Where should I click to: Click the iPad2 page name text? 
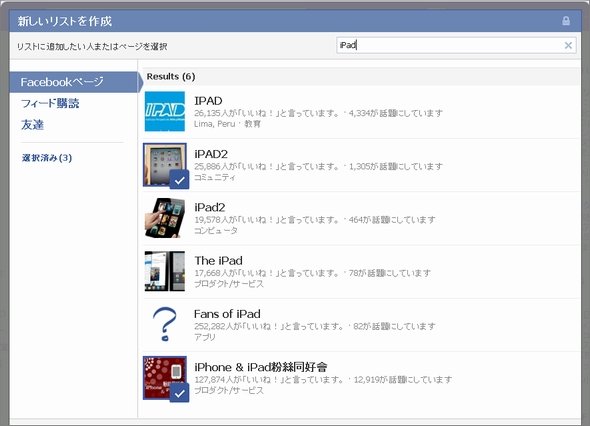click(x=210, y=207)
